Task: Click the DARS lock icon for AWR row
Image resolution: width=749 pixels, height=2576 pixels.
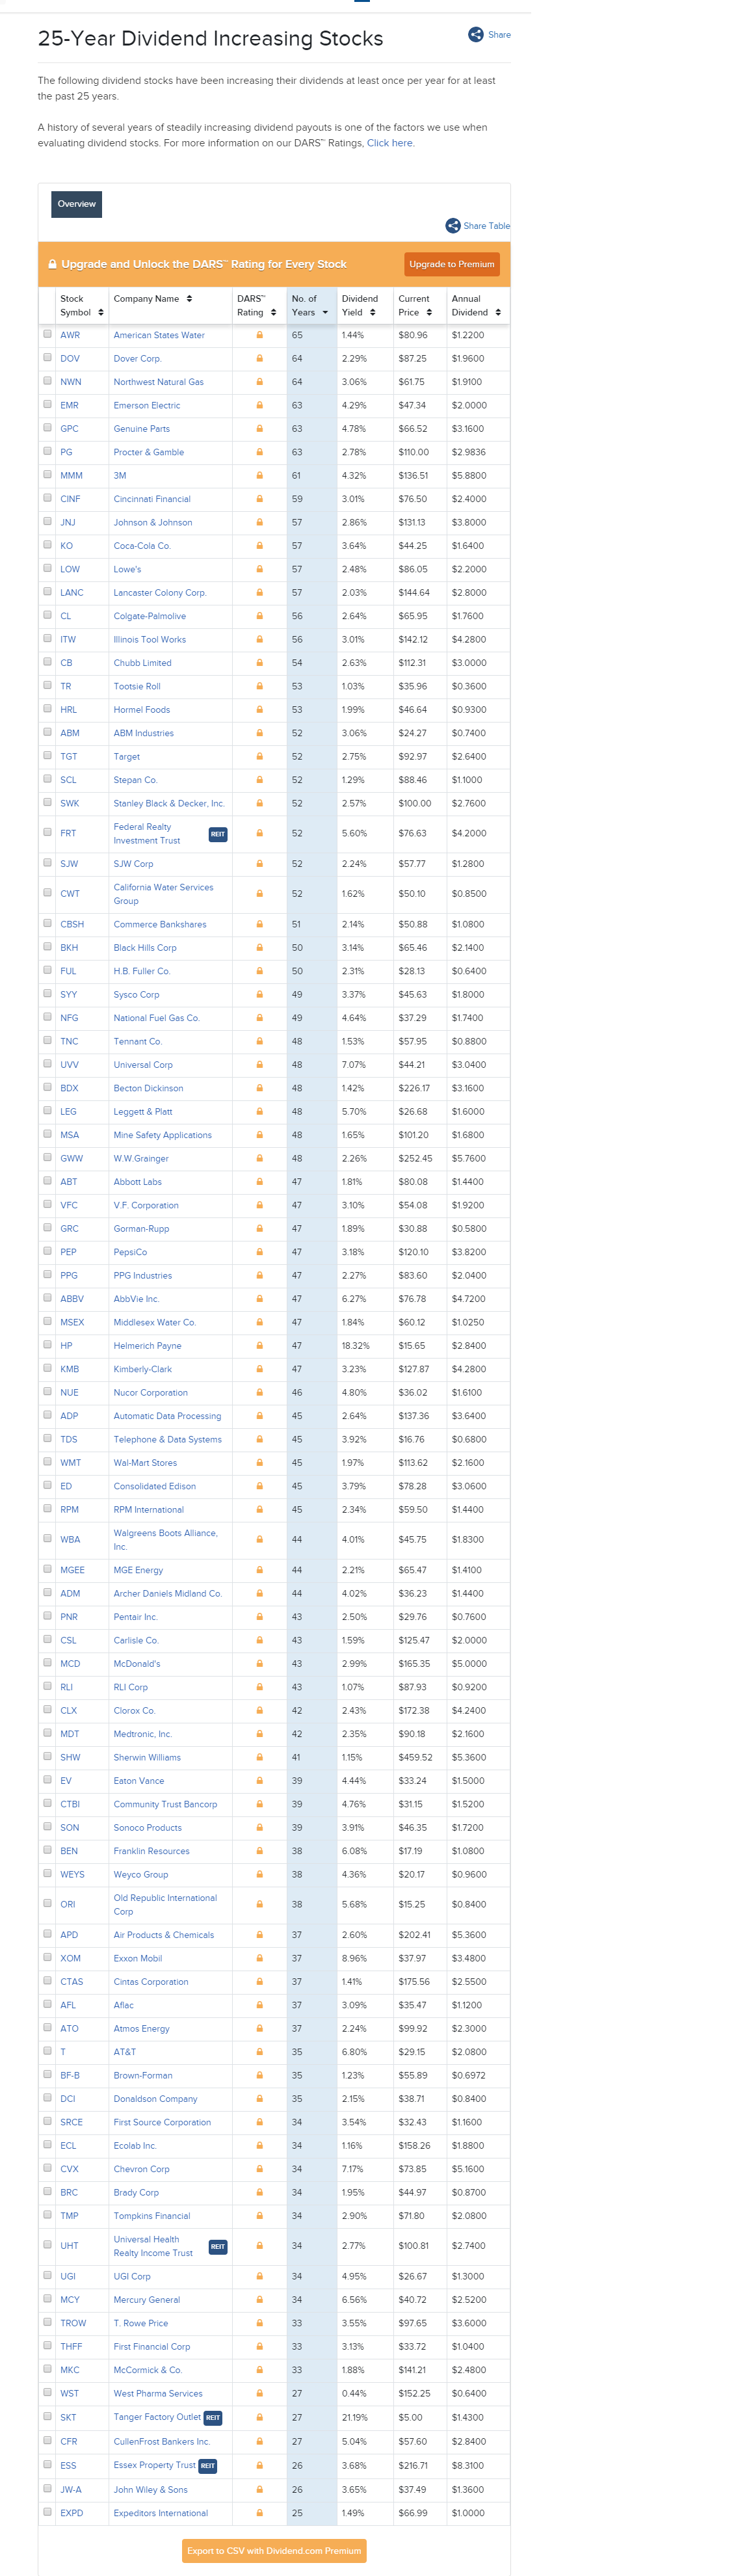Action: 259,335
